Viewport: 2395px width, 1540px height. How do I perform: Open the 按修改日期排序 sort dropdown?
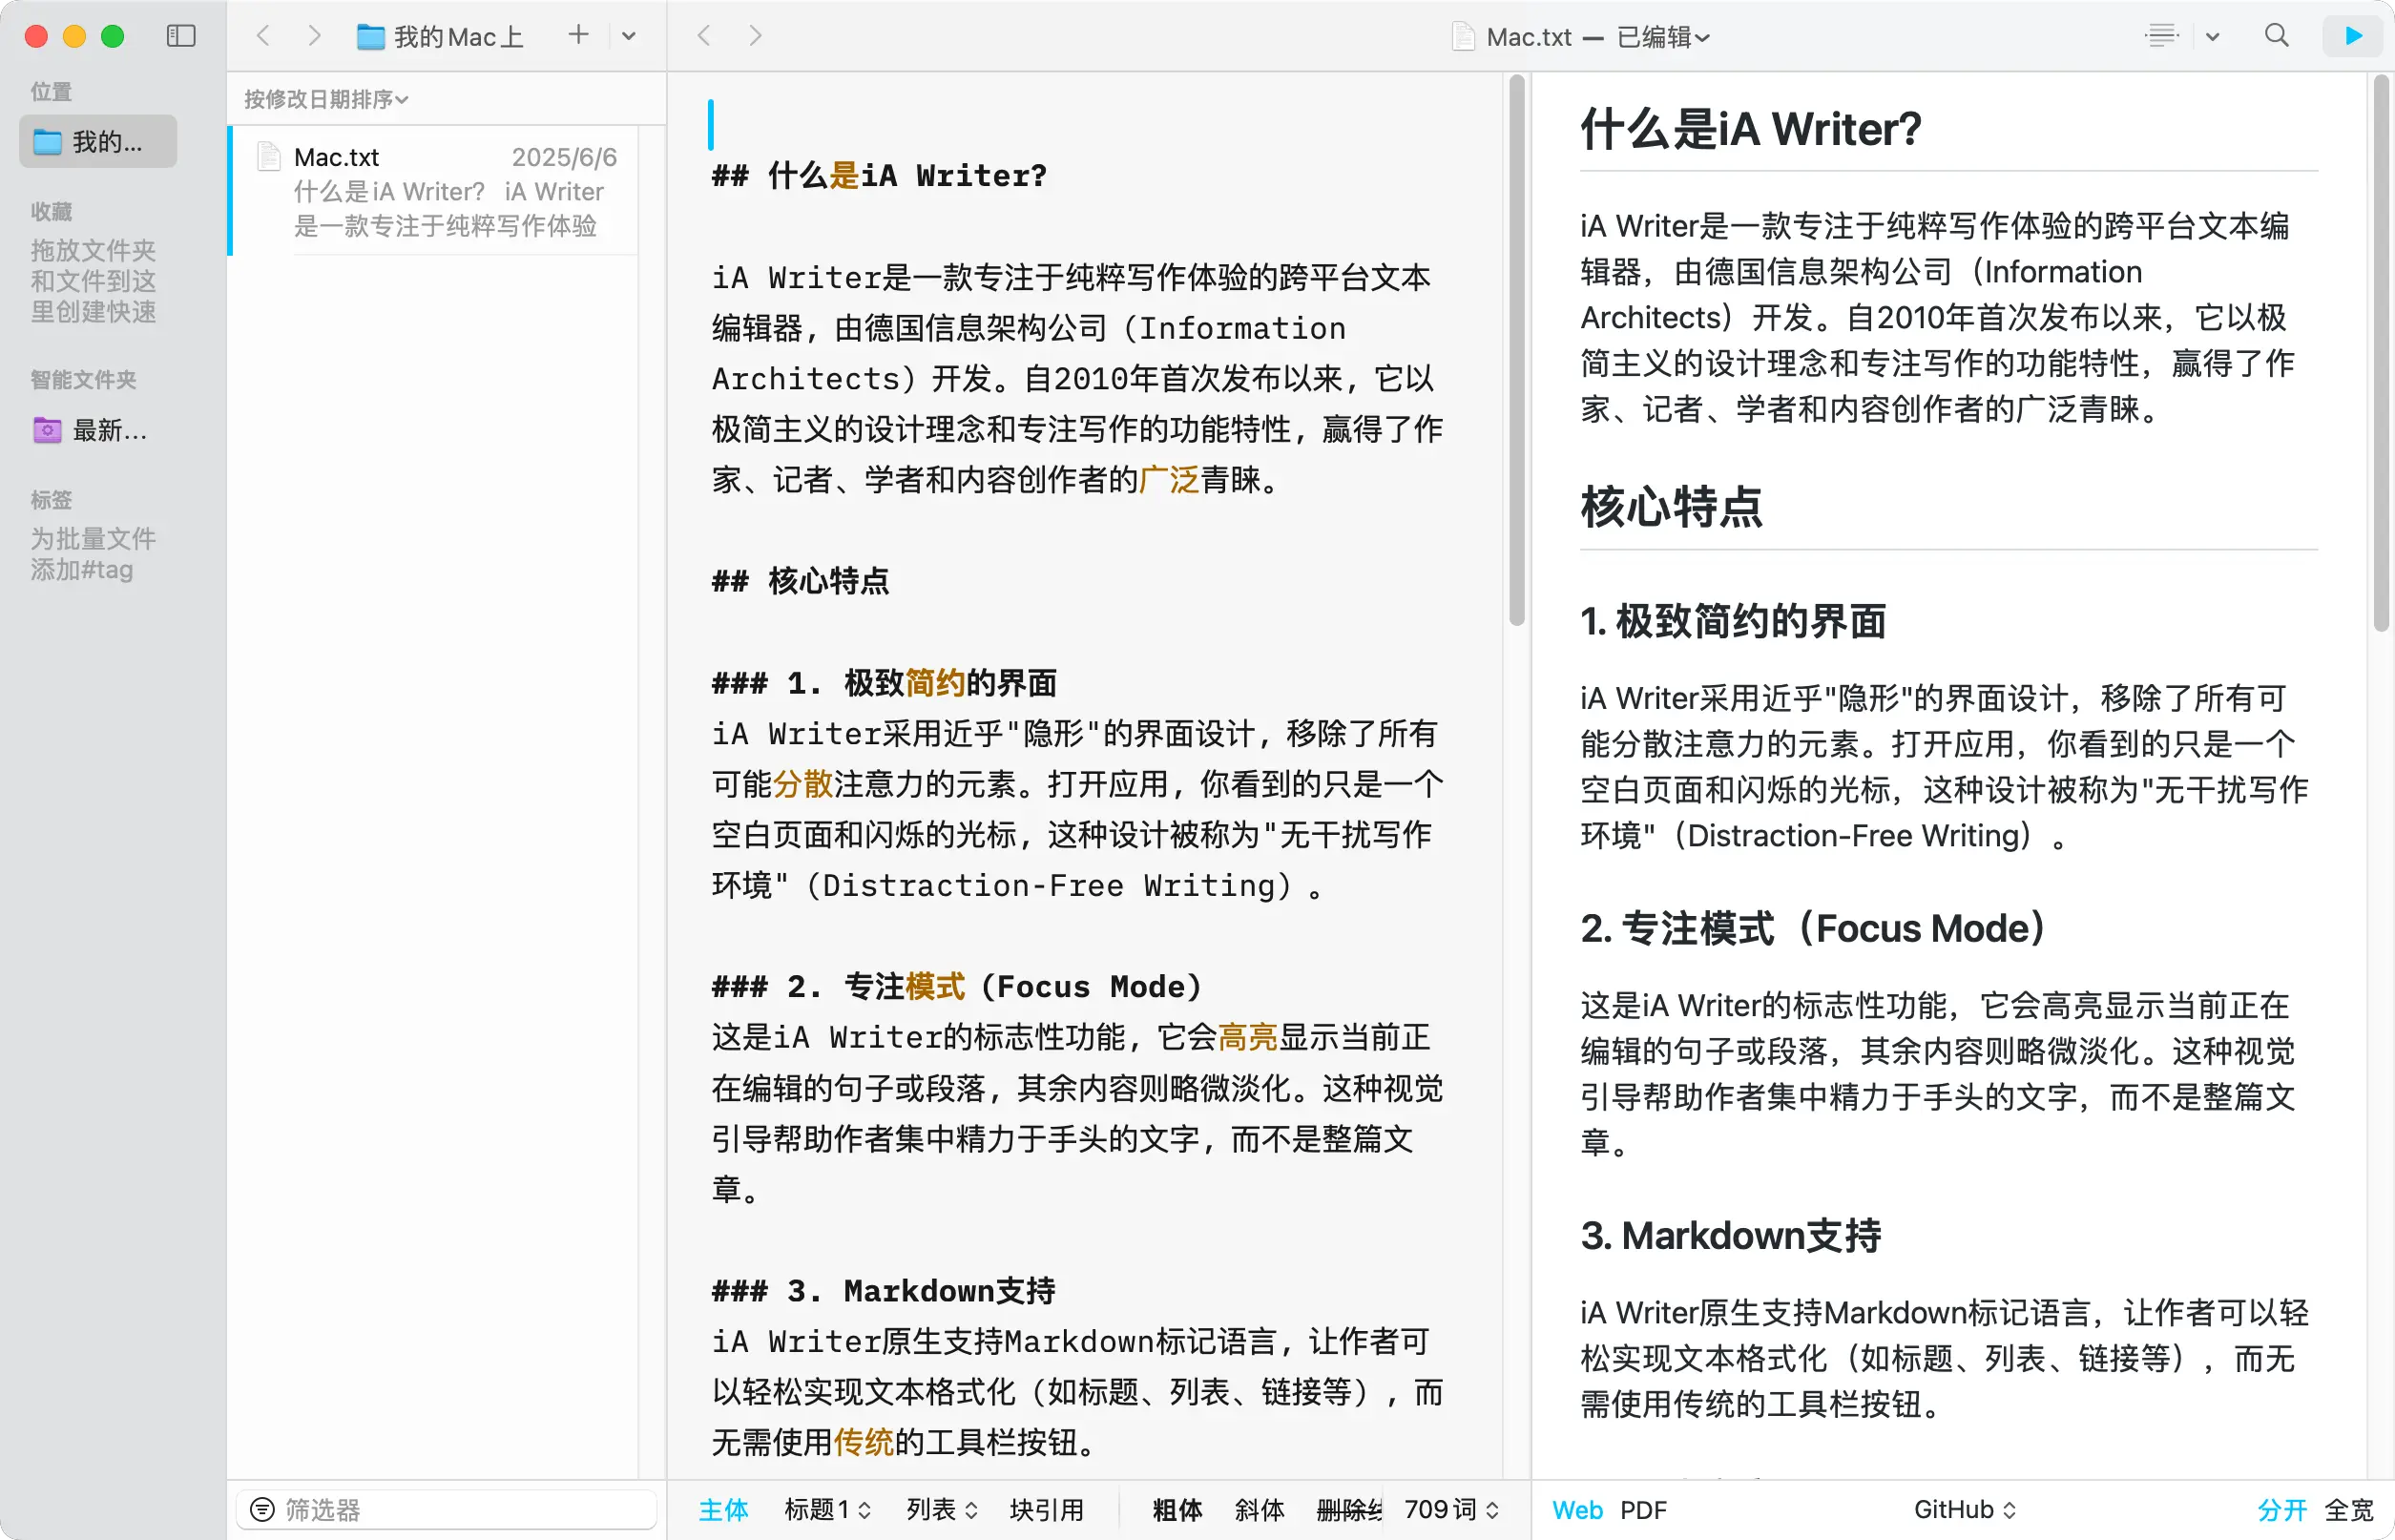click(x=326, y=99)
